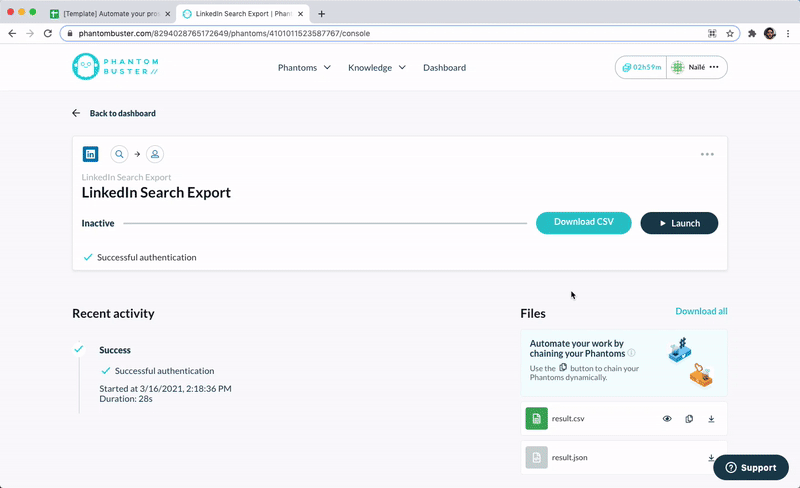Viewport: 800px width, 488px height.
Task: Click the Started at 3/16/2021 timestamp text
Action: point(165,388)
